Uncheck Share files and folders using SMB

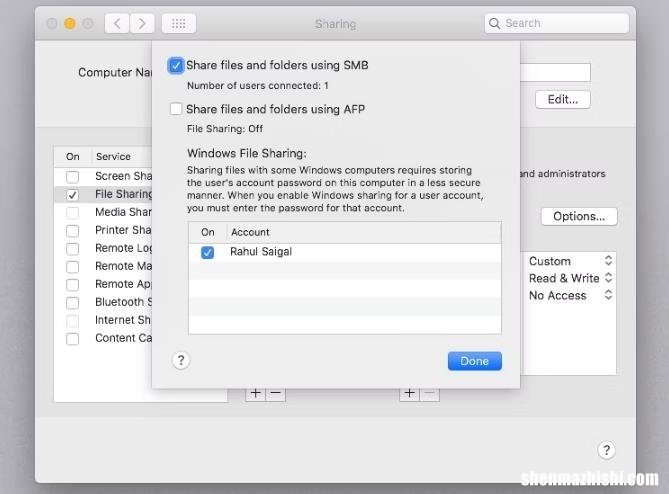pos(176,66)
